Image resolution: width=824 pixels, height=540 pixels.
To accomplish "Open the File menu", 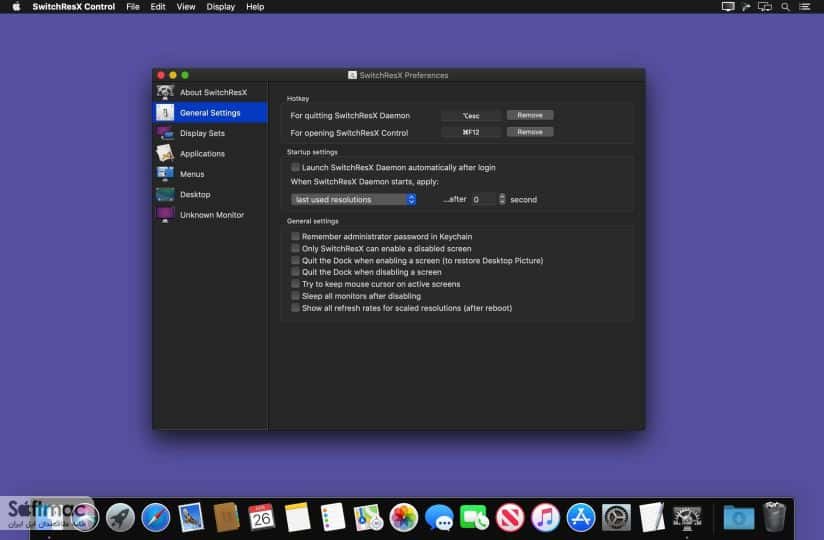I will coord(133,7).
